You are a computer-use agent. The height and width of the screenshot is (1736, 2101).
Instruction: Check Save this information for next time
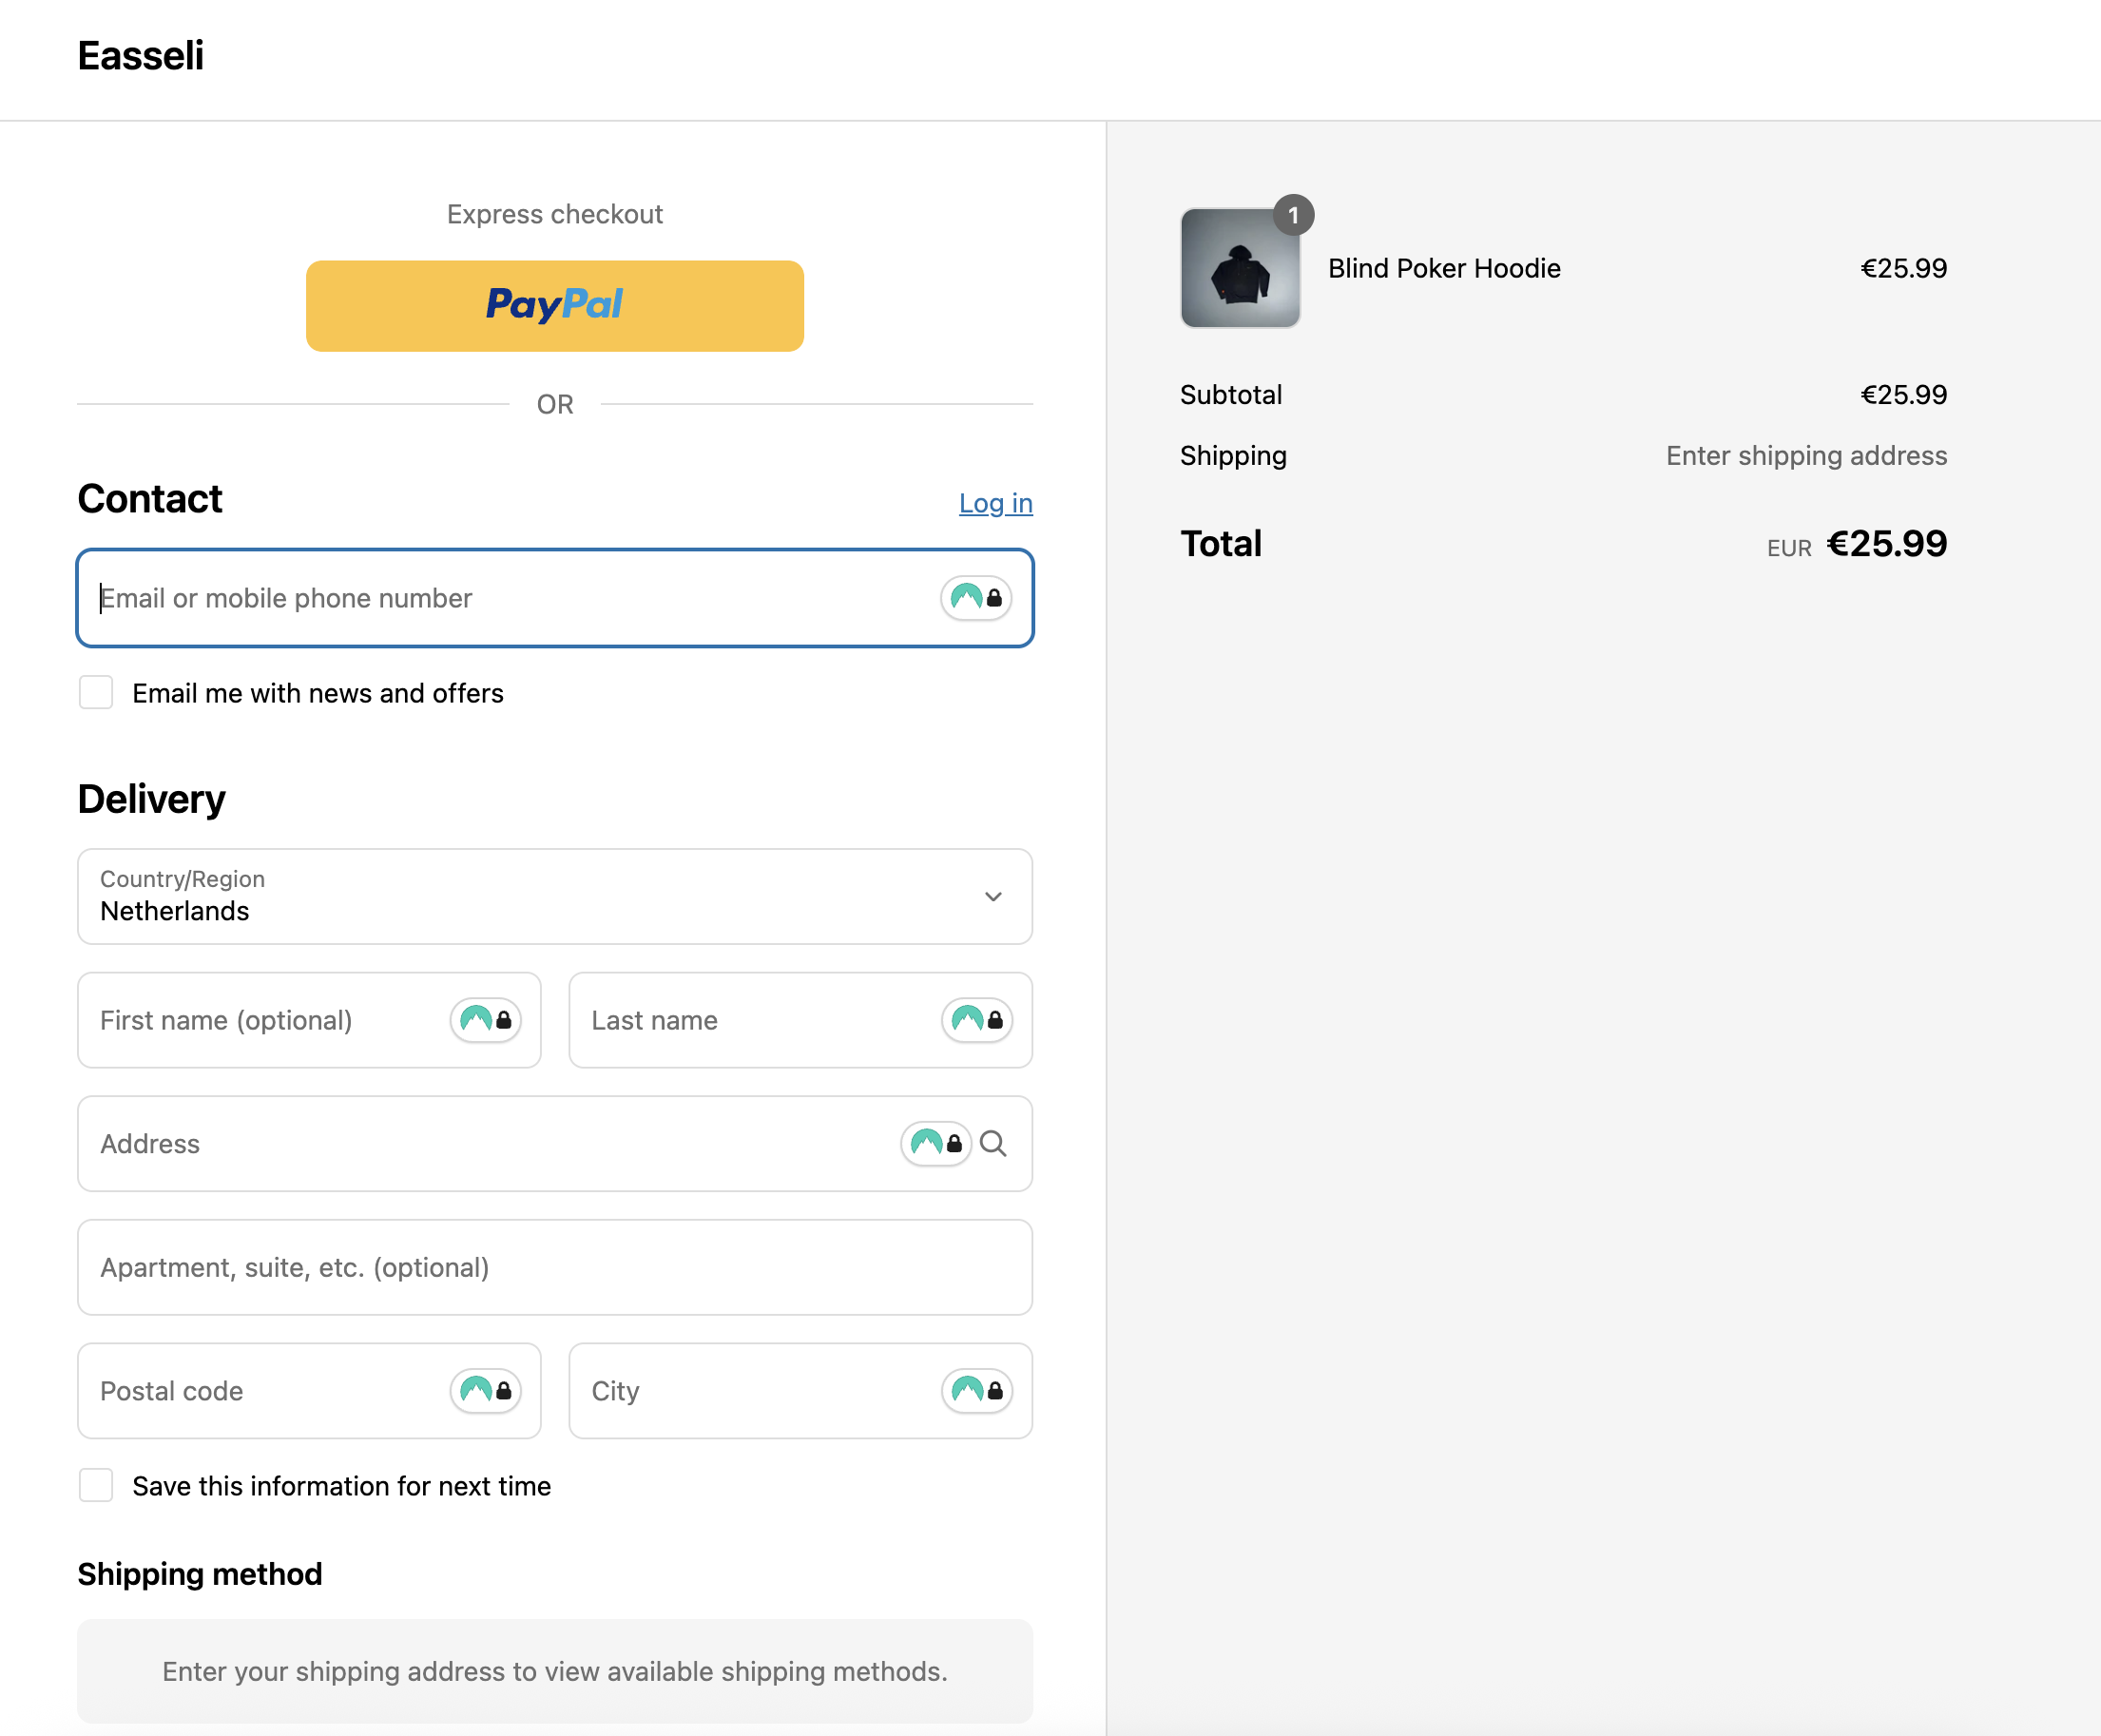pyautogui.click(x=96, y=1485)
